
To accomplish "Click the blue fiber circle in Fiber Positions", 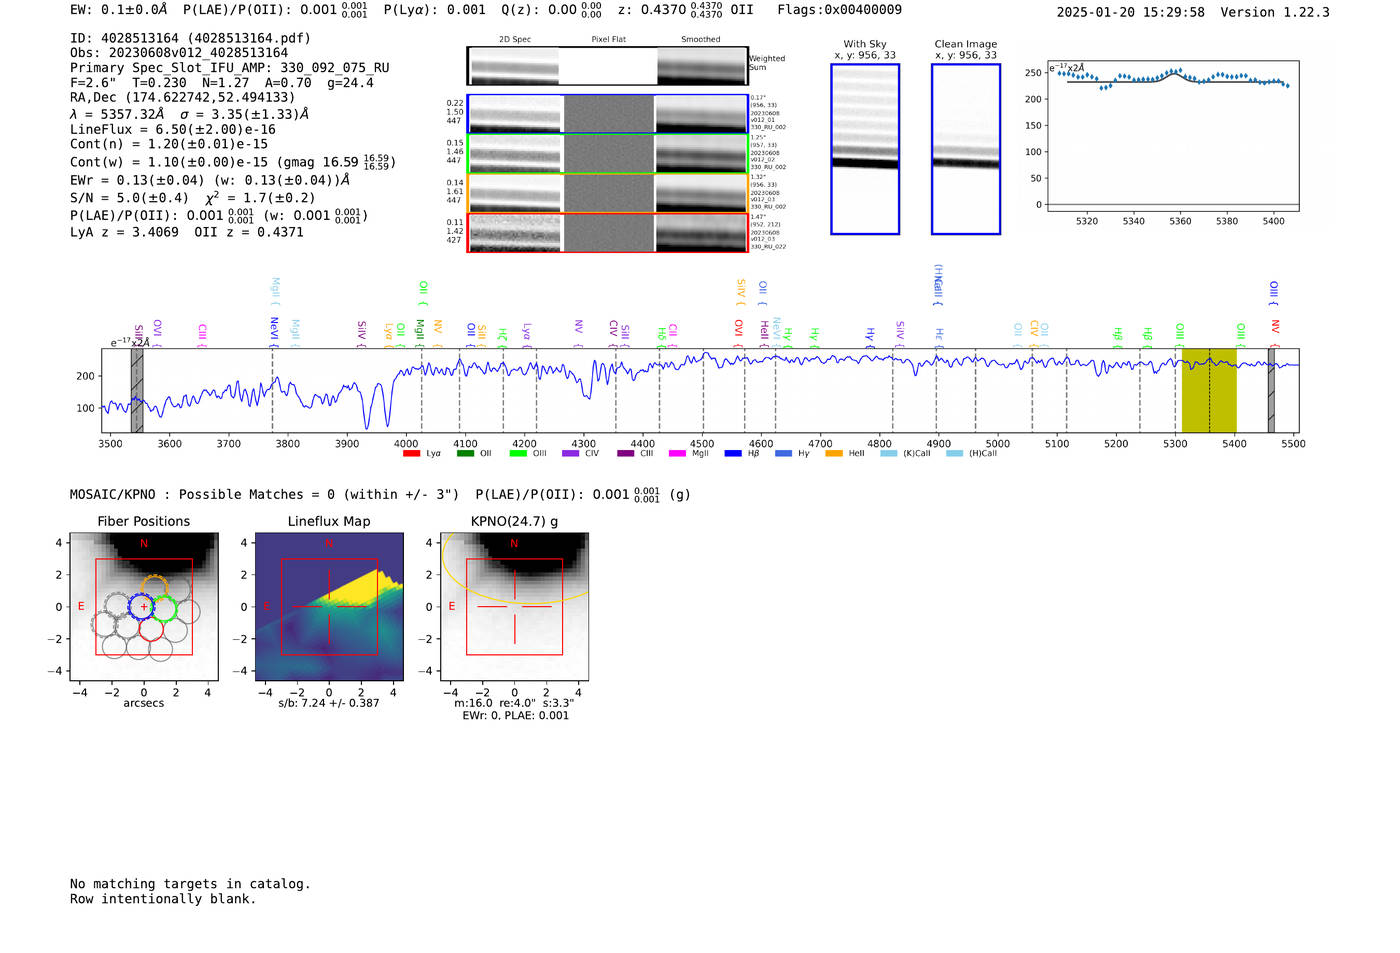I will (x=143, y=607).
